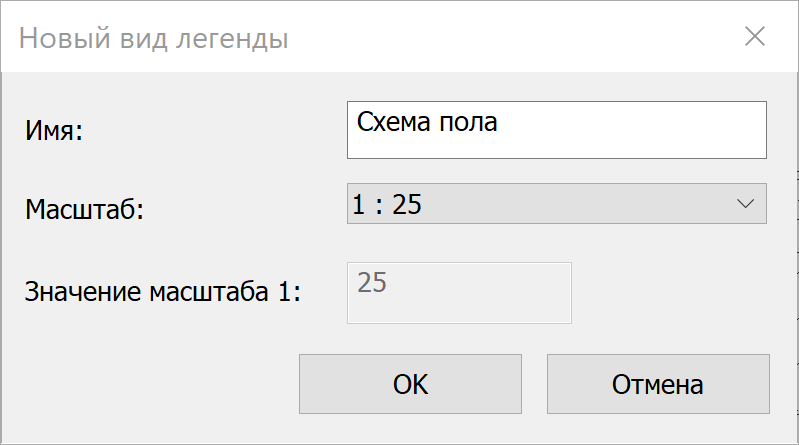Click the X icon in title bar
The width and height of the screenshot is (799, 445).
pyautogui.click(x=755, y=37)
